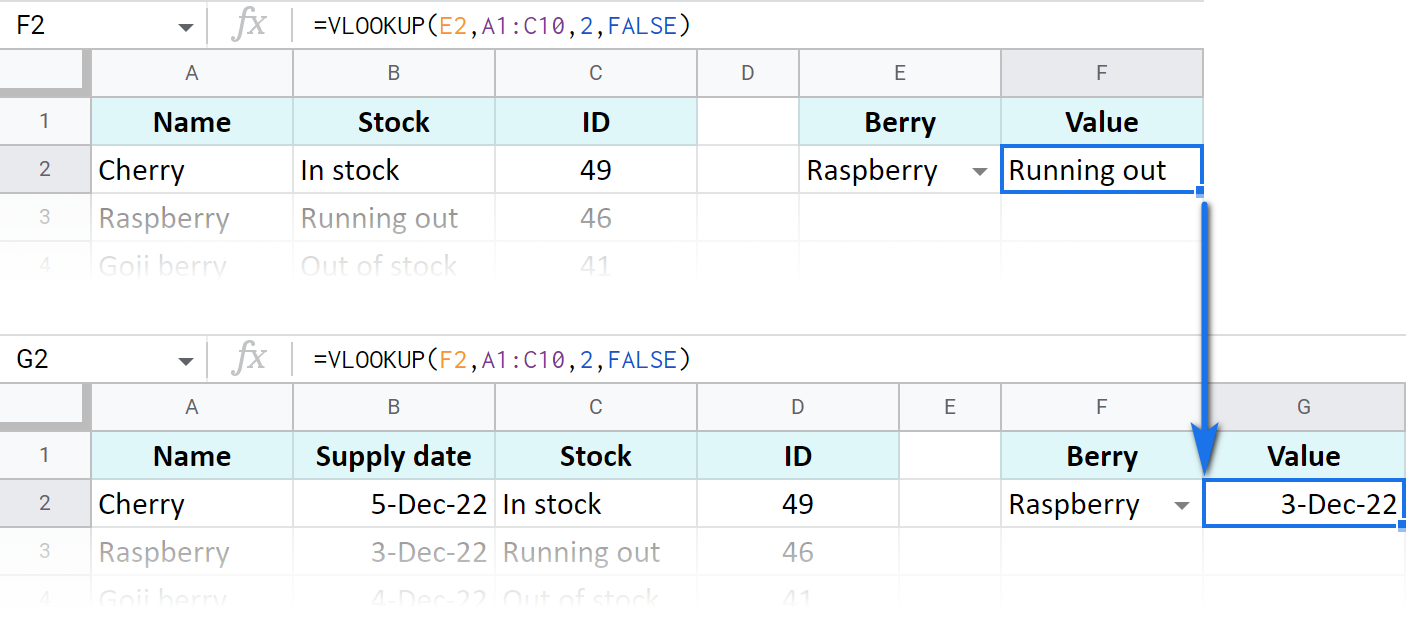
Task: Click the fill handle on the F2 selection
Action: tap(1200, 192)
